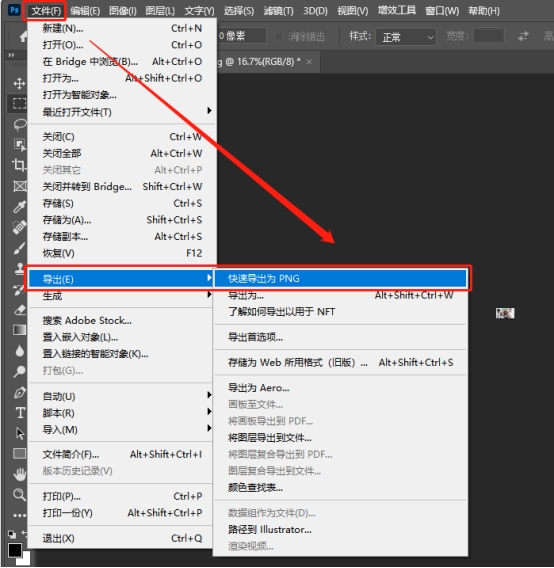Select the Crop tool
This screenshot has width=554, height=568.
click(x=19, y=165)
